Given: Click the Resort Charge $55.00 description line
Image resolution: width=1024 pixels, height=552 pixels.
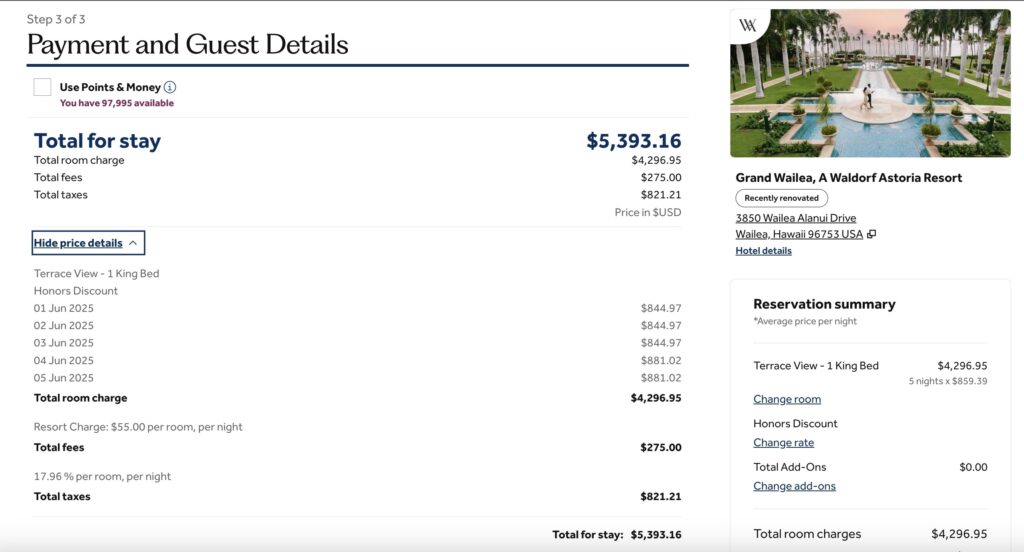Looking at the screenshot, I should [x=138, y=427].
